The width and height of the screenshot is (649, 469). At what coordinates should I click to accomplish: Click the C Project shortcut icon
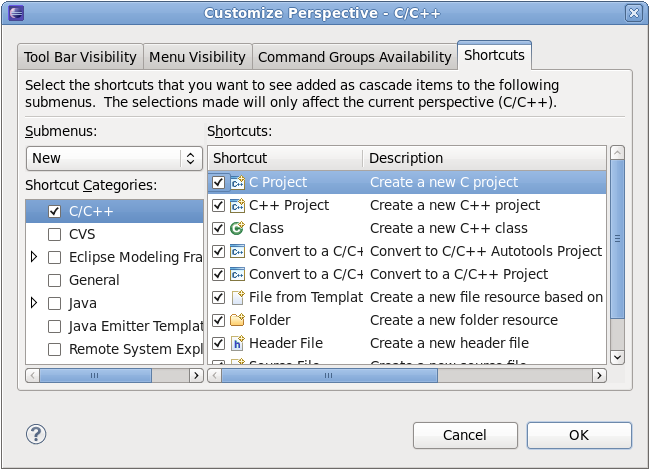pos(237,183)
